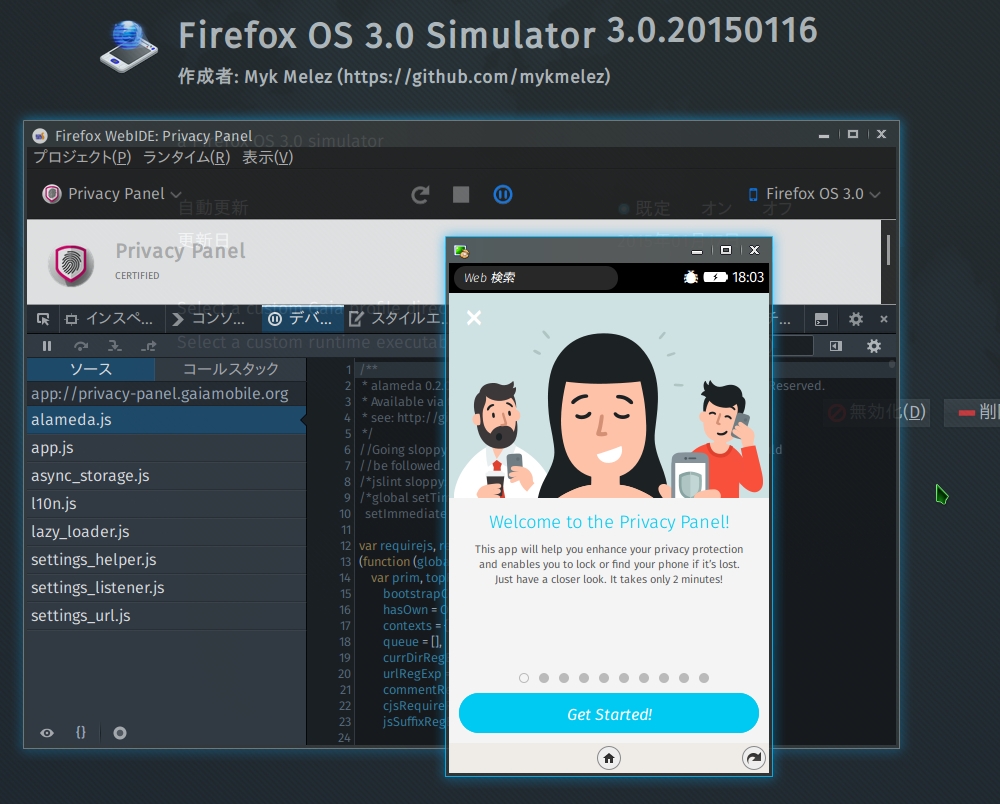Open the 表示(V) menu
The height and width of the screenshot is (804, 1000).
pos(267,157)
